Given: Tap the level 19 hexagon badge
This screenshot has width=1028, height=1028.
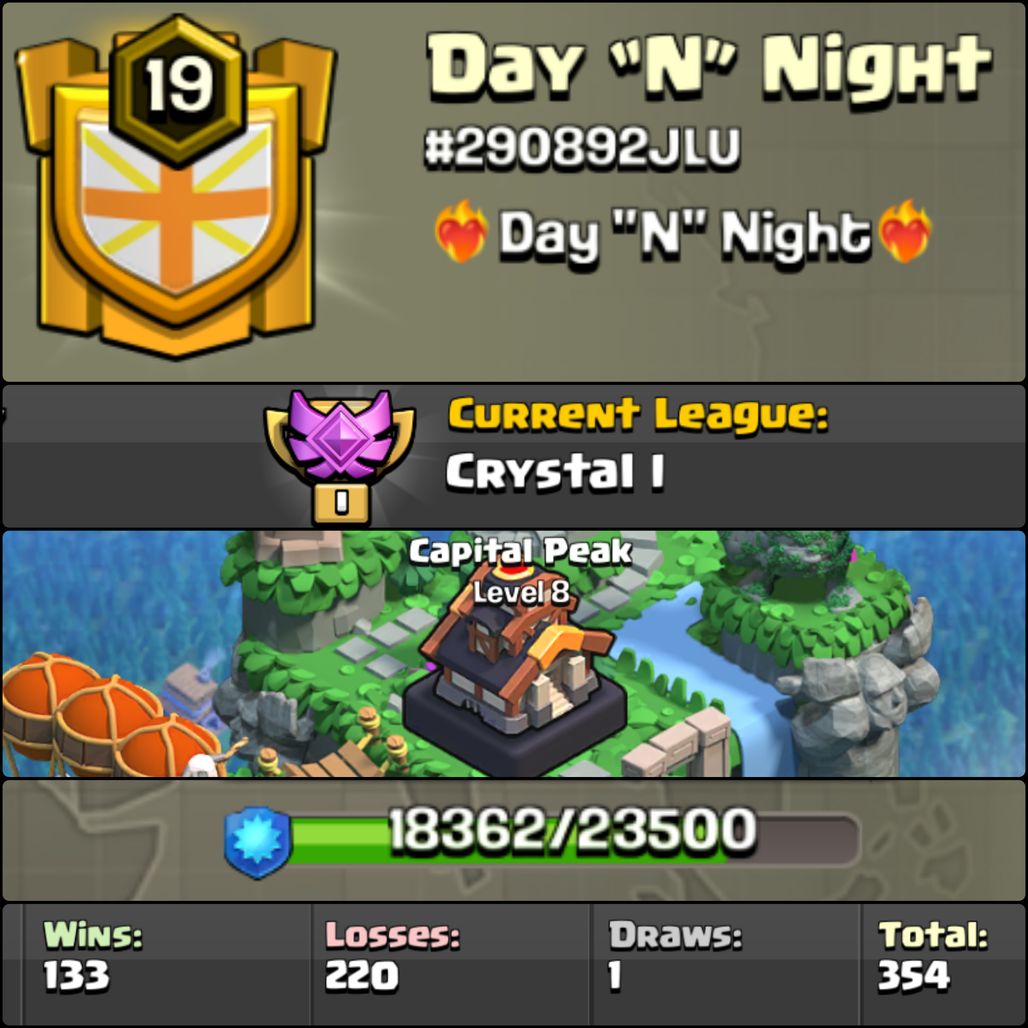Looking at the screenshot, I should click(x=178, y=89).
